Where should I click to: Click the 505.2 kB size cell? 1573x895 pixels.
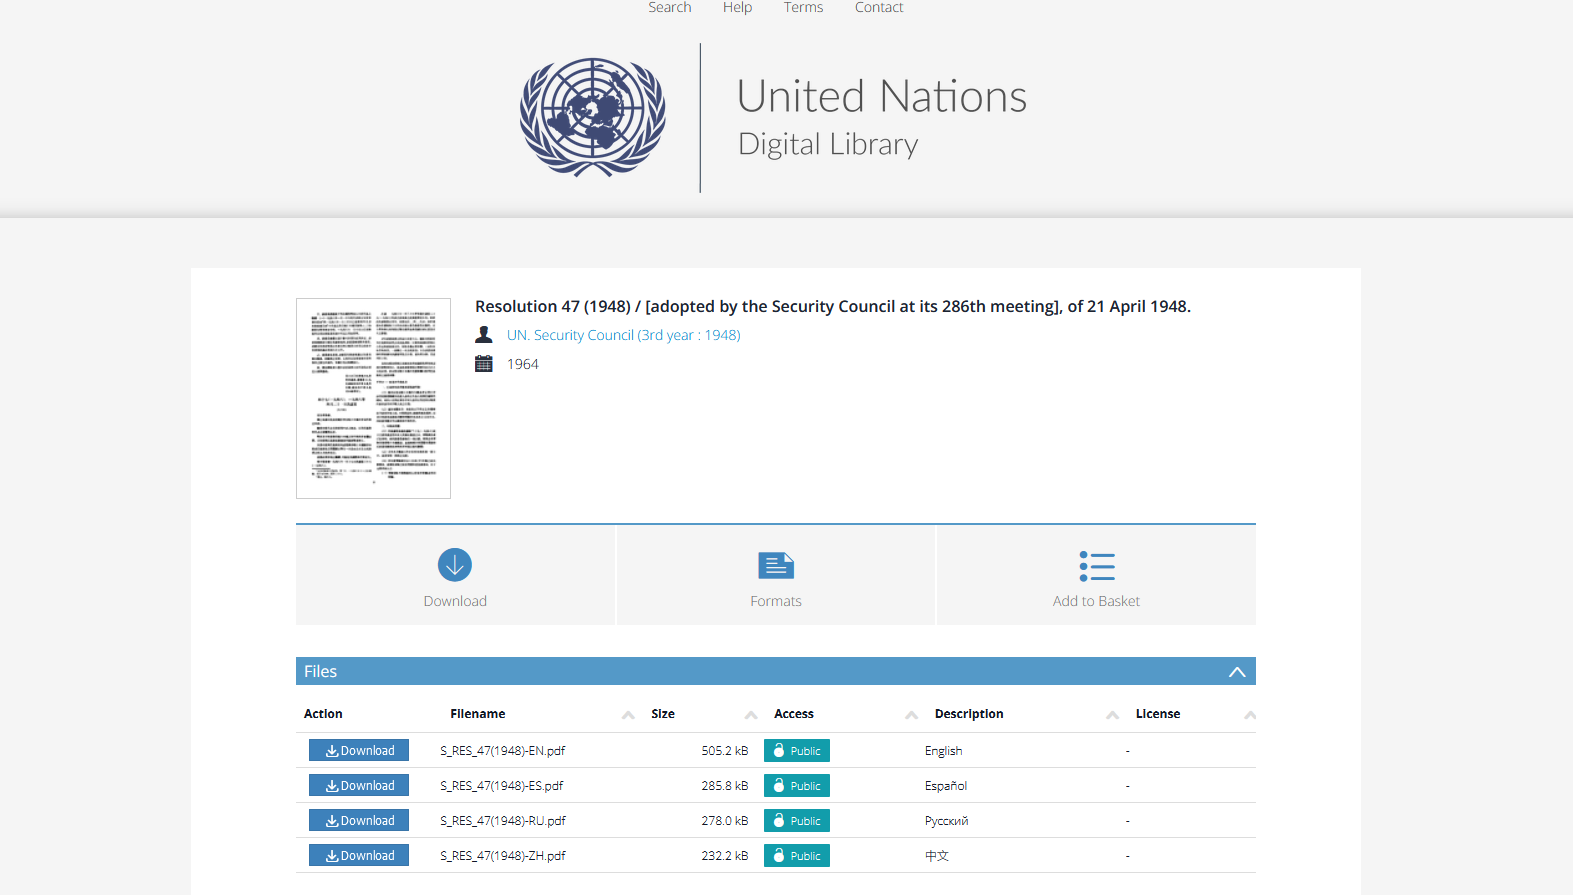click(725, 751)
